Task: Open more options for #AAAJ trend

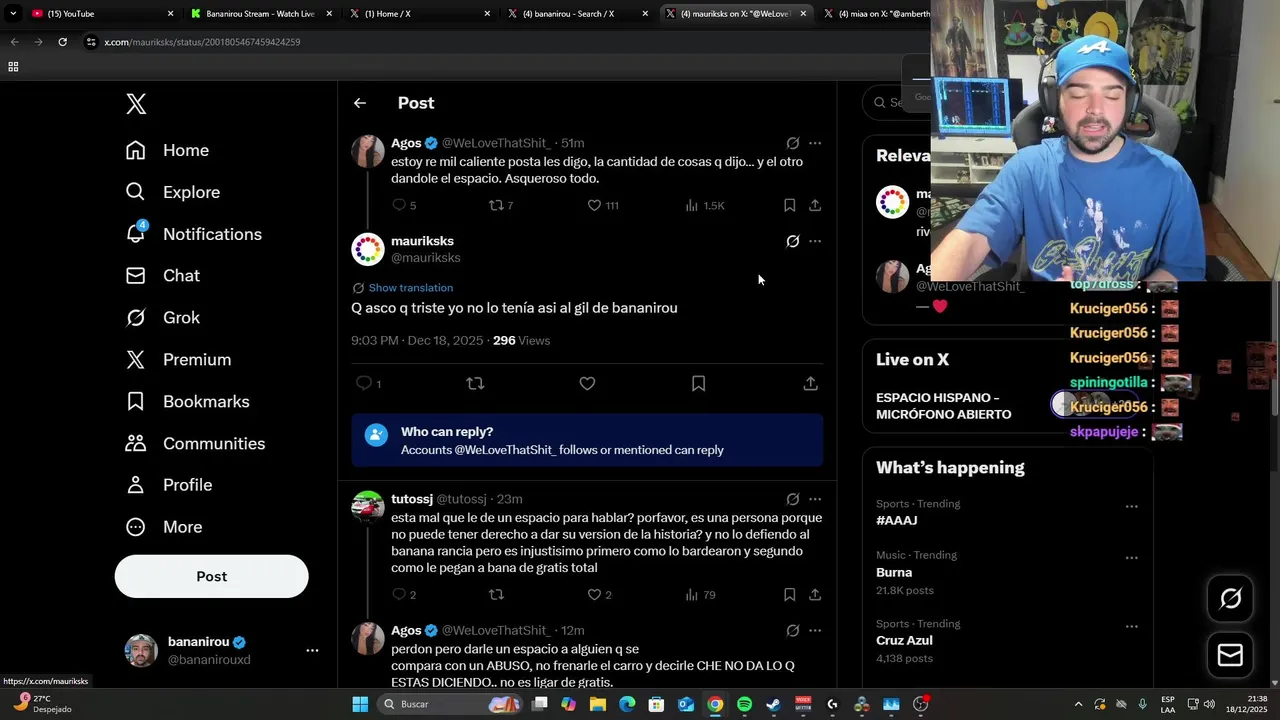Action: (x=1131, y=507)
